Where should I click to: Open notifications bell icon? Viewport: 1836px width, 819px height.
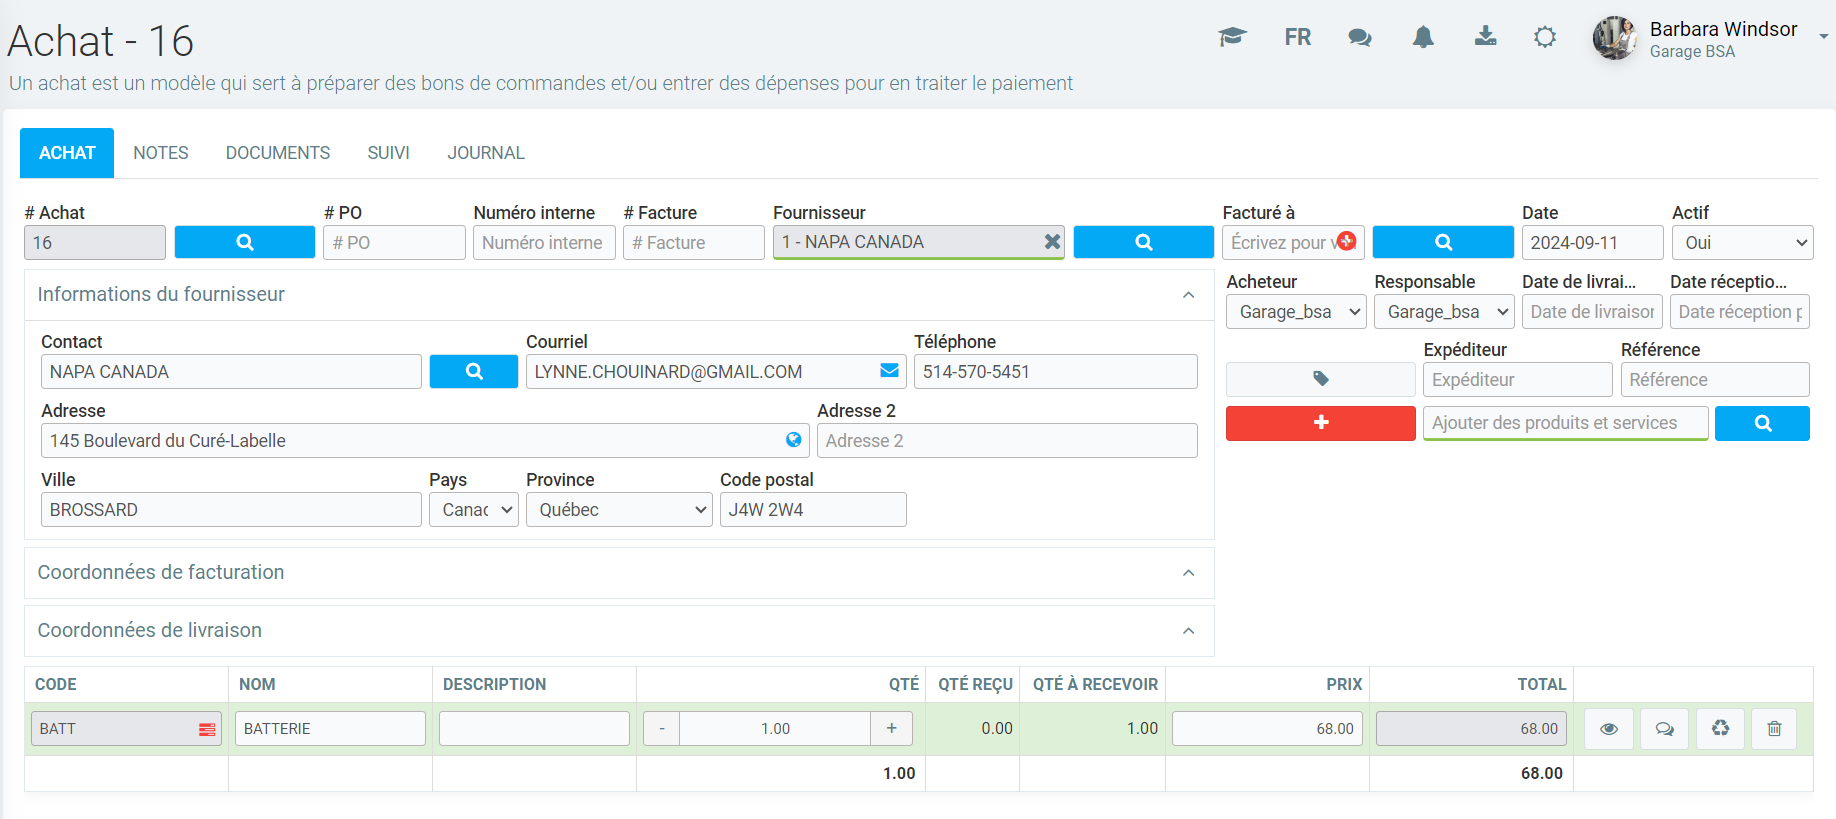[1423, 38]
